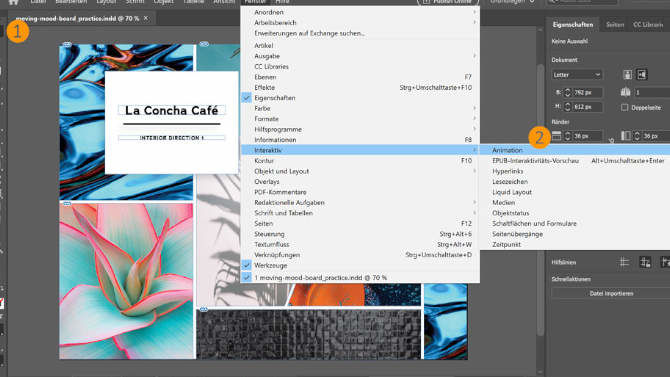This screenshot has width=670, height=377.
Task: Expand the Formate submenu
Action: pyautogui.click(x=360, y=119)
